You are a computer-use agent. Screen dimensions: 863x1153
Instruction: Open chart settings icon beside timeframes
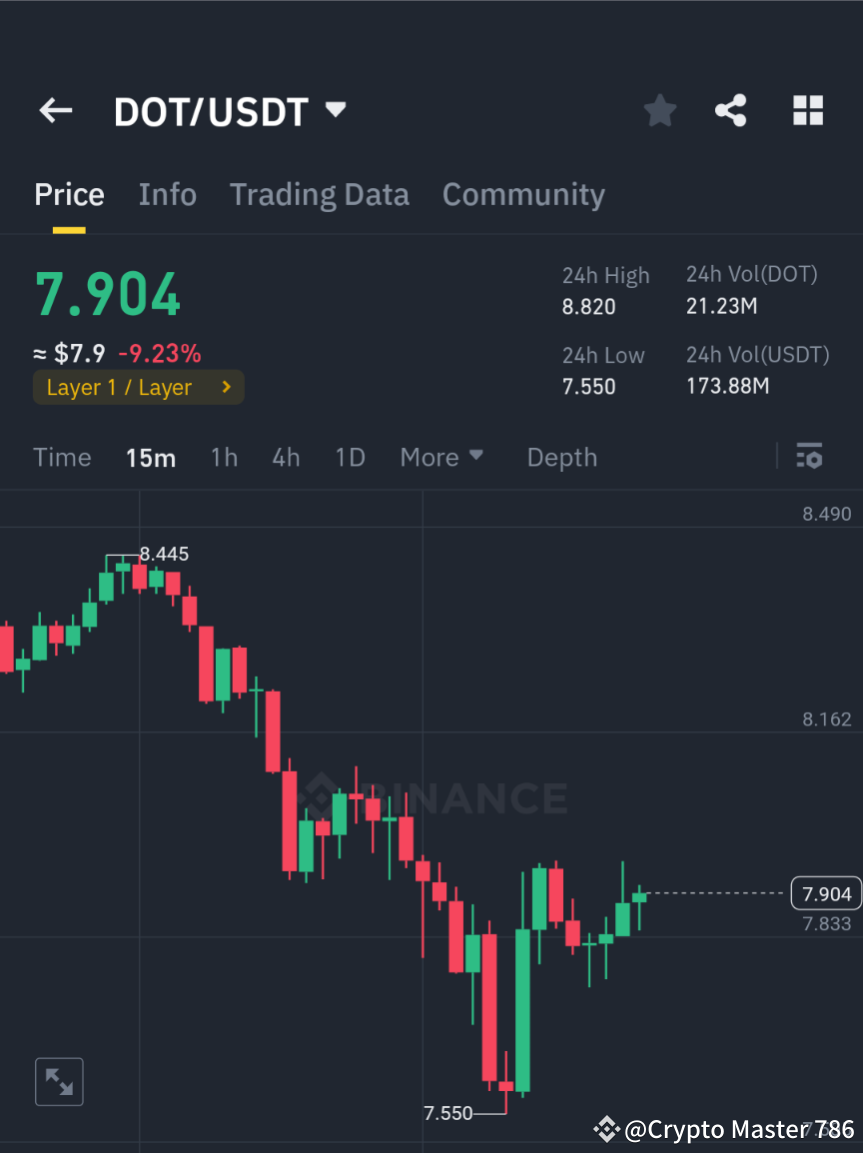(810, 456)
